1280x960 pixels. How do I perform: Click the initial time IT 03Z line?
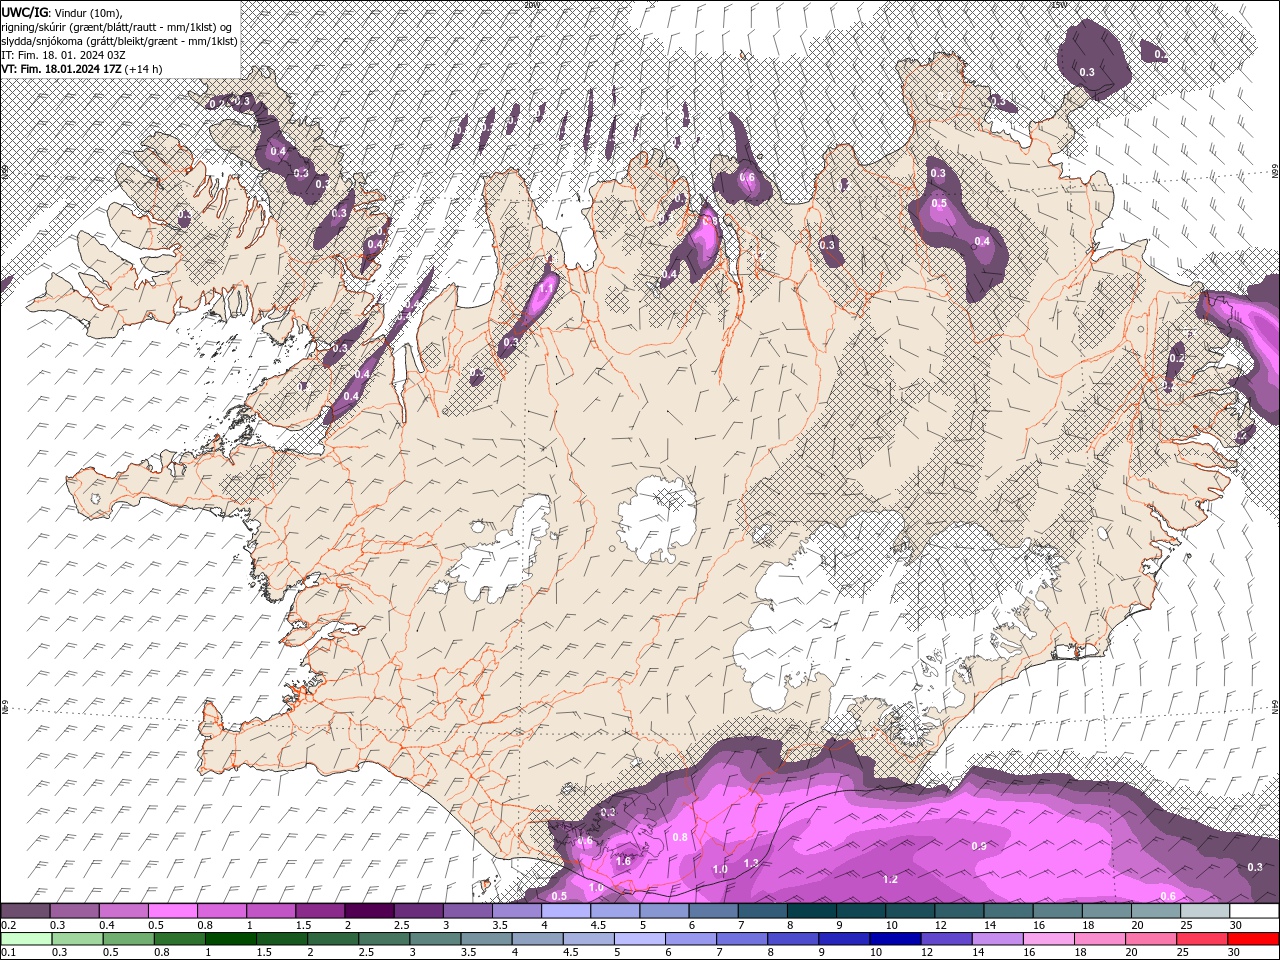63,55
